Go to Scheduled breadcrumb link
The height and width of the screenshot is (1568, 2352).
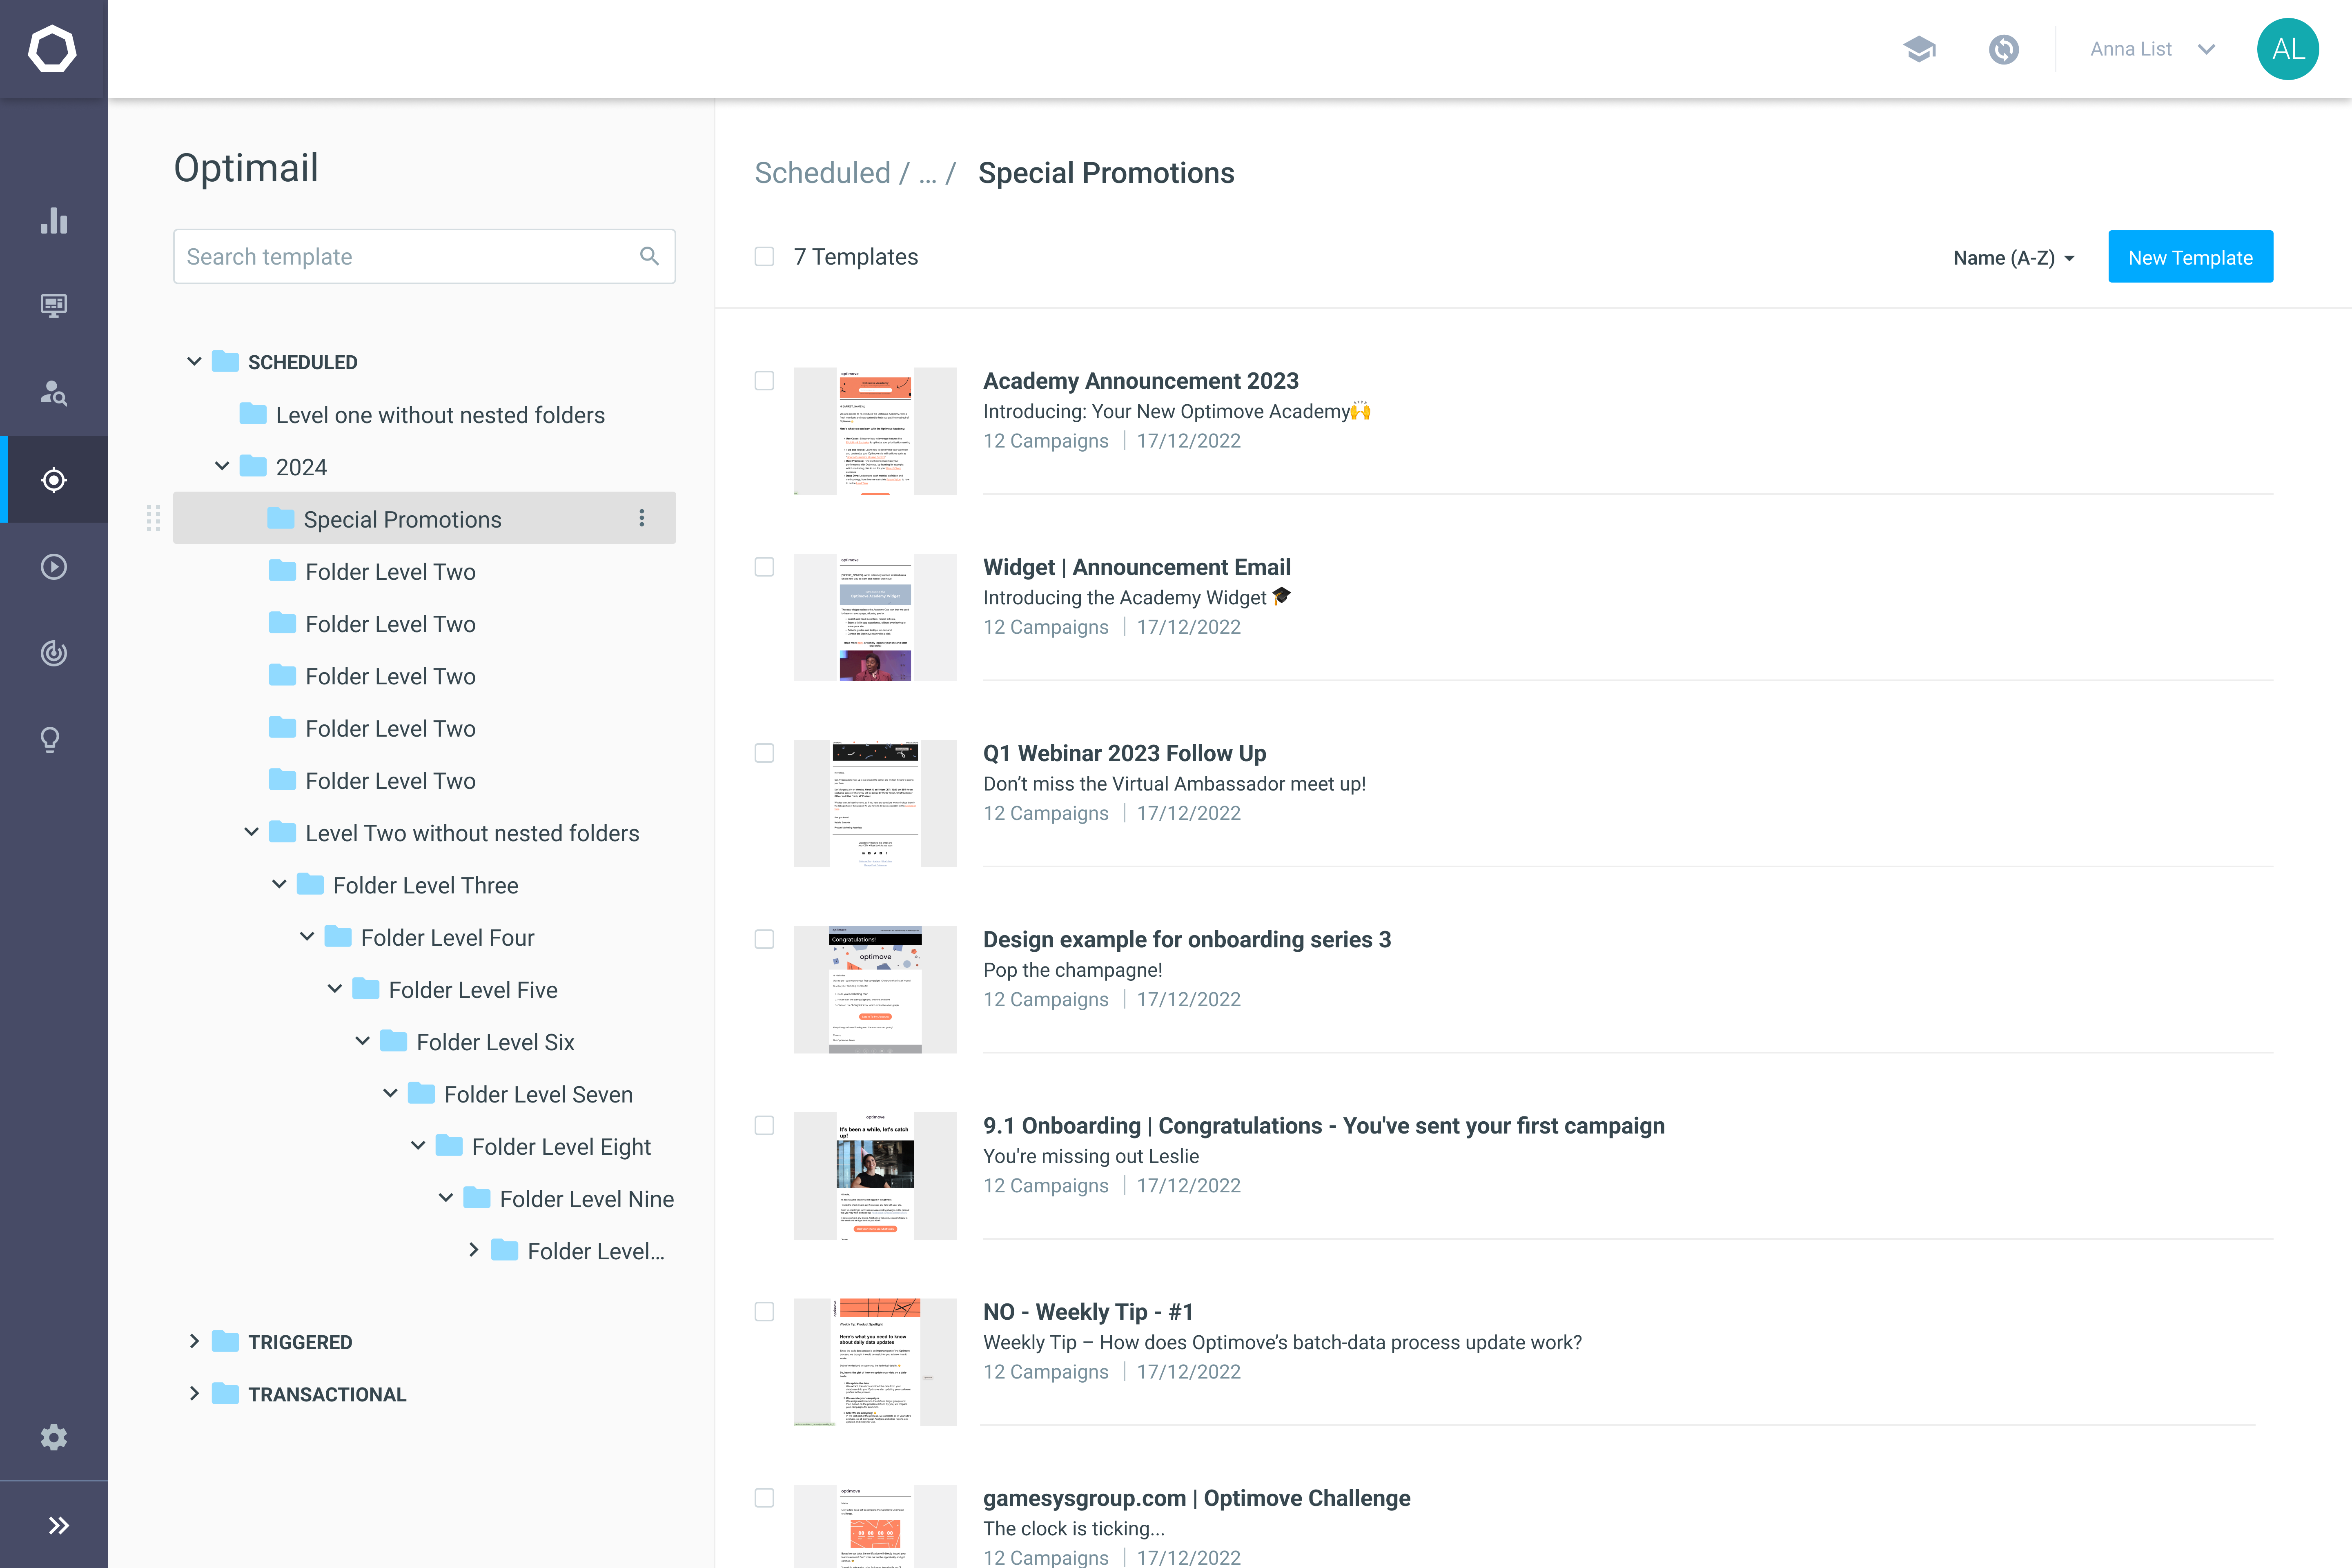click(822, 173)
